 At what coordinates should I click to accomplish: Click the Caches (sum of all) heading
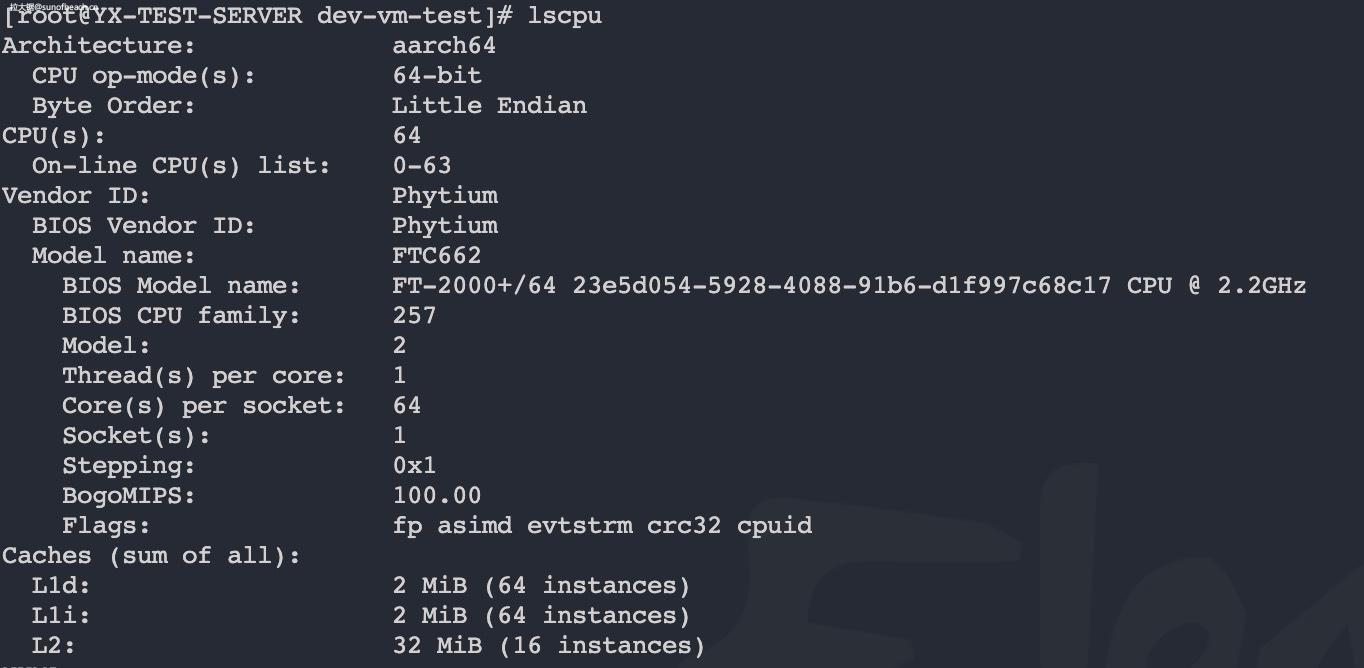pos(151,556)
